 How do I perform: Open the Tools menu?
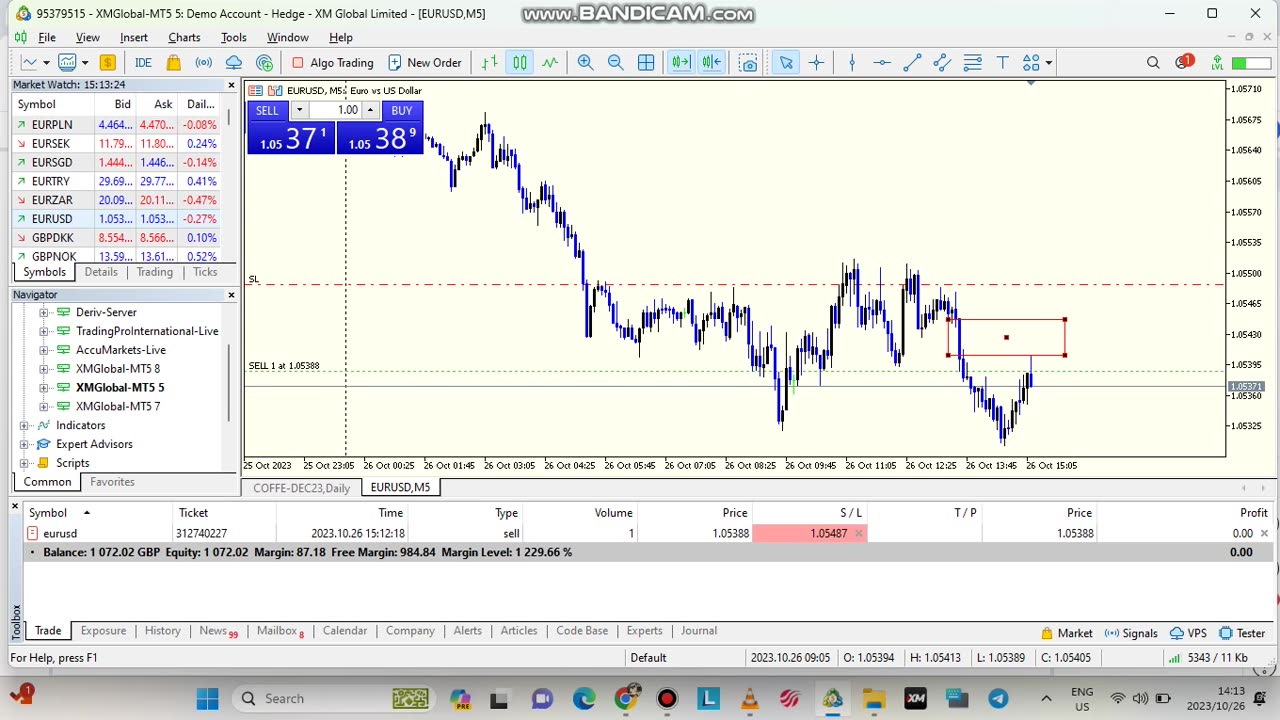(x=234, y=37)
